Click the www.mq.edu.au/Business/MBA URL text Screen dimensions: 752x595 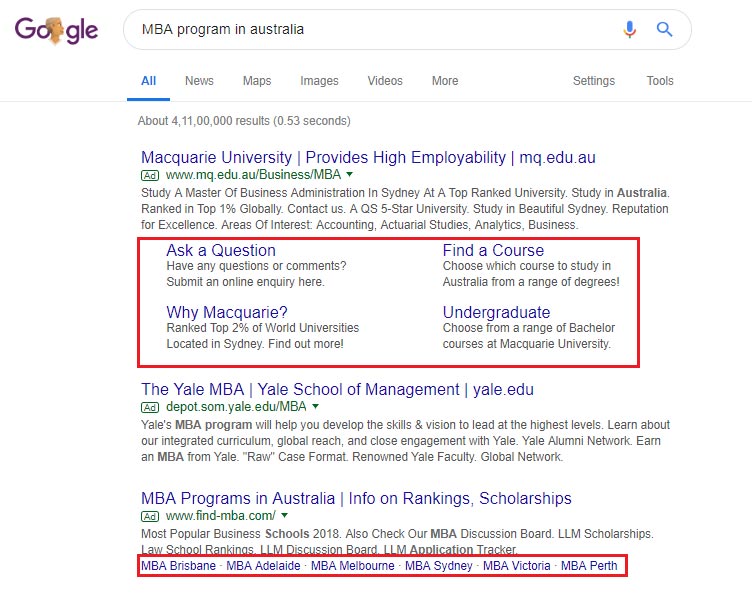pyautogui.click(x=253, y=175)
